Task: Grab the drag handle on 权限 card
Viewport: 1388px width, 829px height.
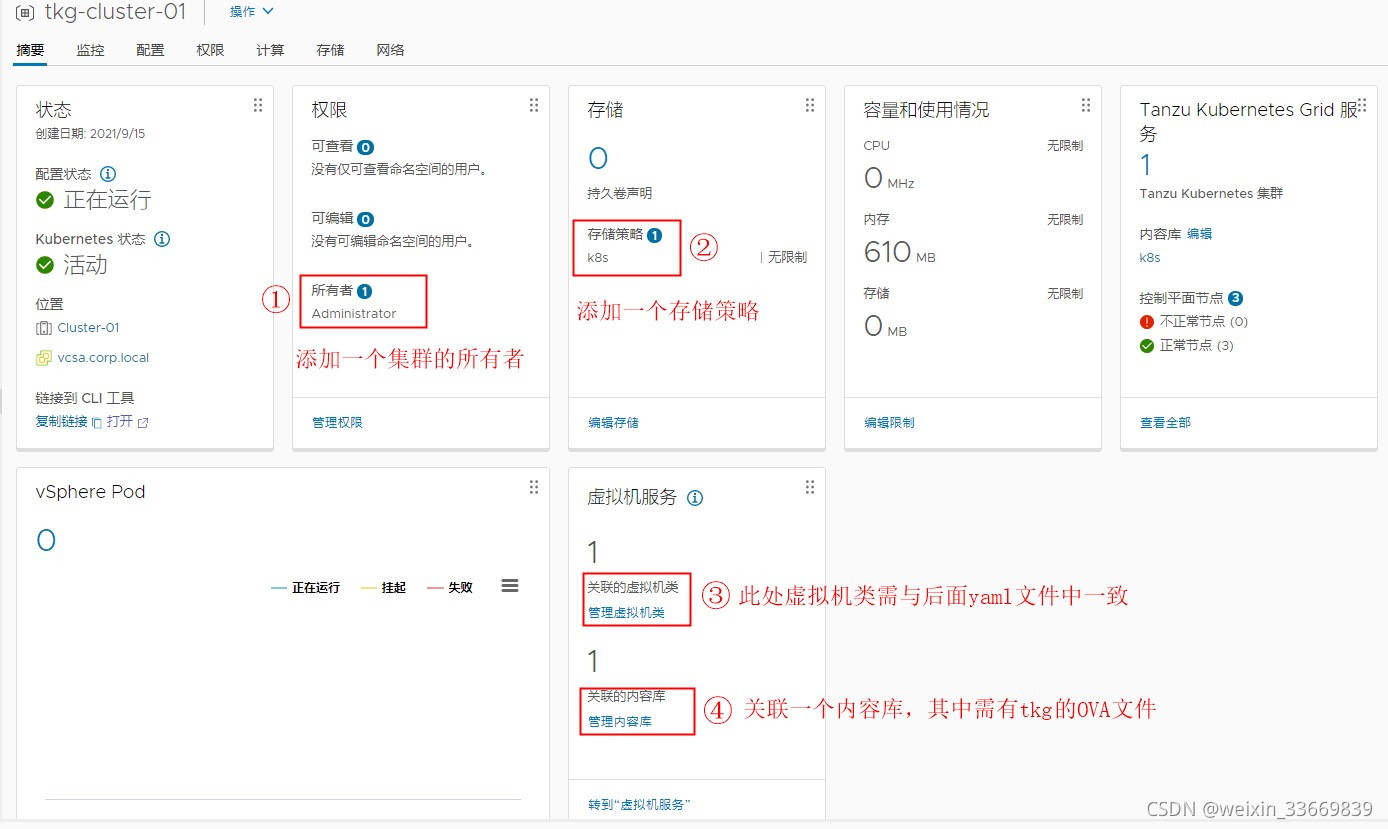Action: [533, 105]
